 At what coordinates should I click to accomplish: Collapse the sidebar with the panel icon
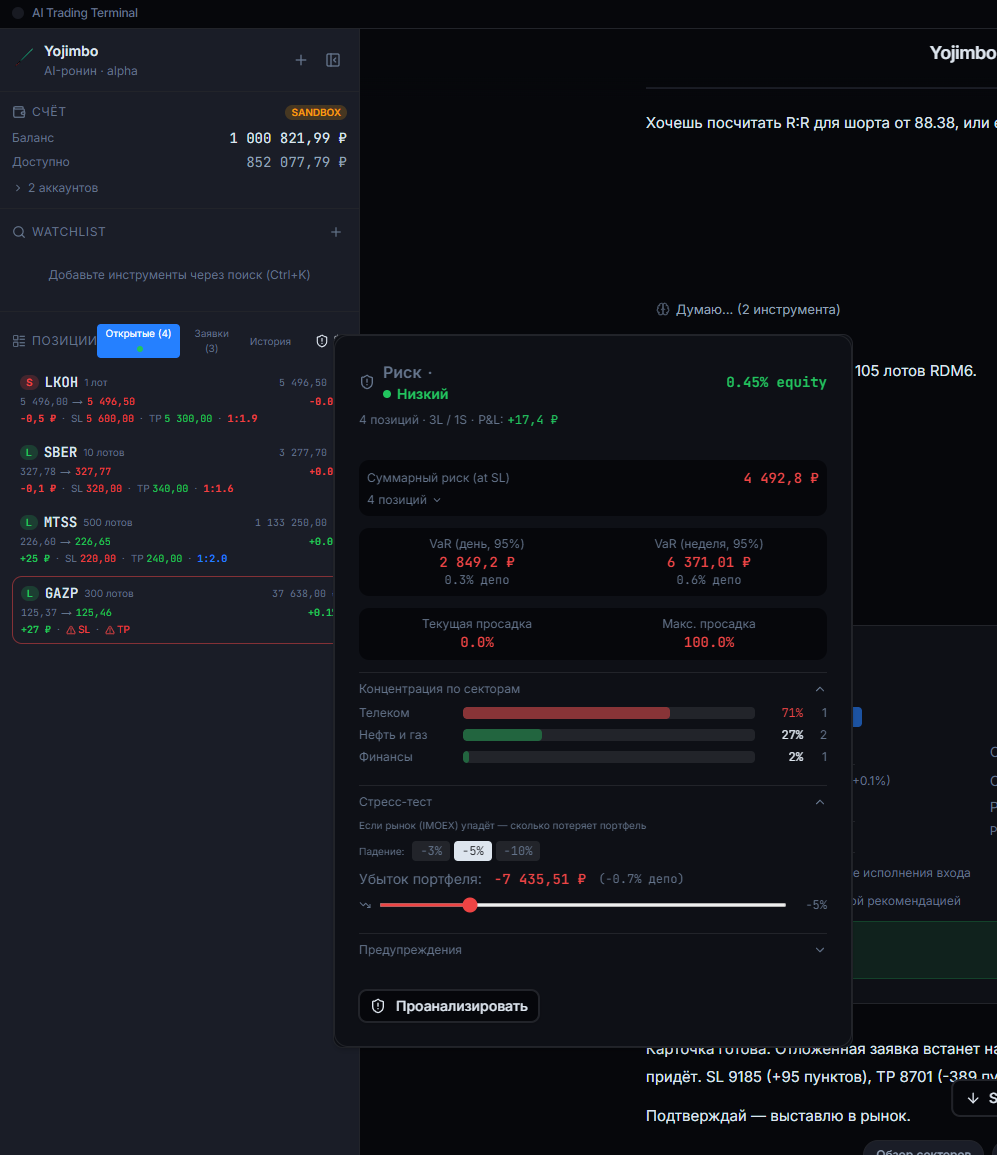[333, 60]
